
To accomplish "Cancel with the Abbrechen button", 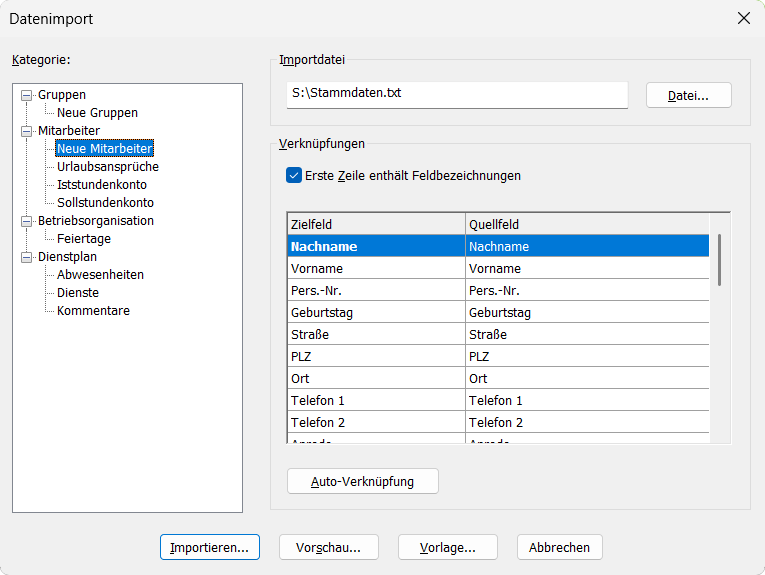I will (560, 547).
